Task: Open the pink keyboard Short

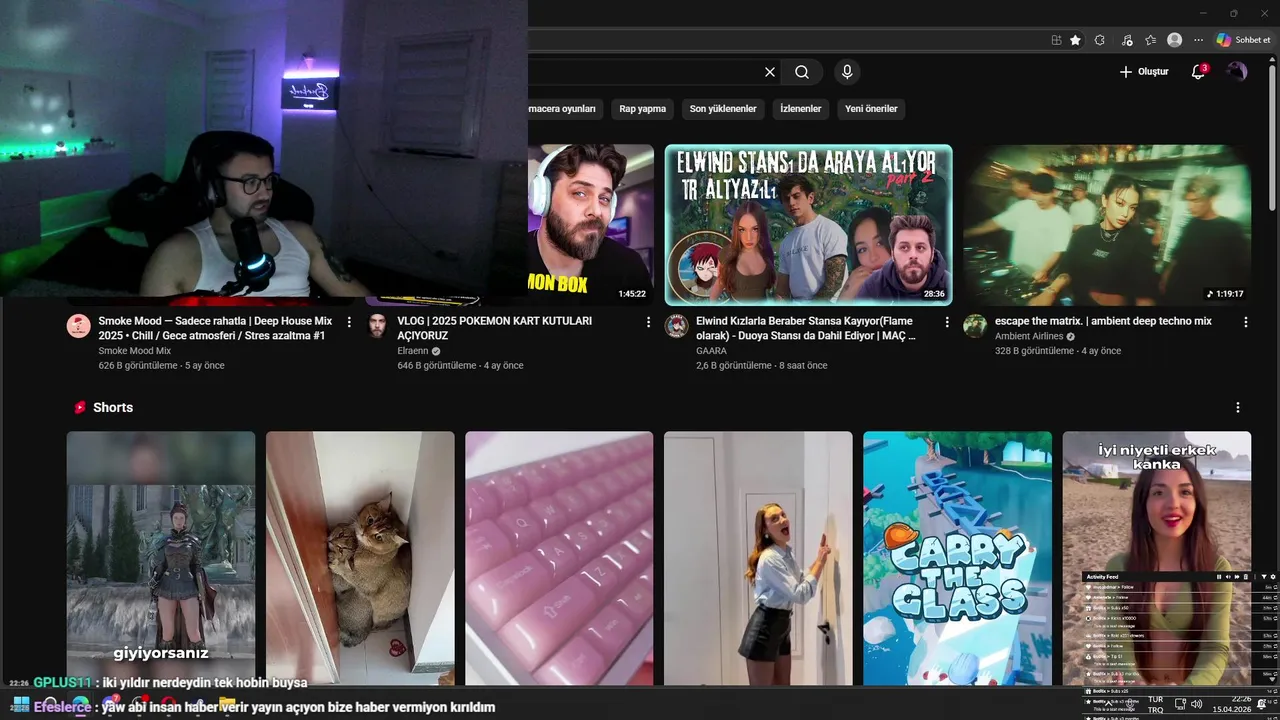Action: coord(559,558)
